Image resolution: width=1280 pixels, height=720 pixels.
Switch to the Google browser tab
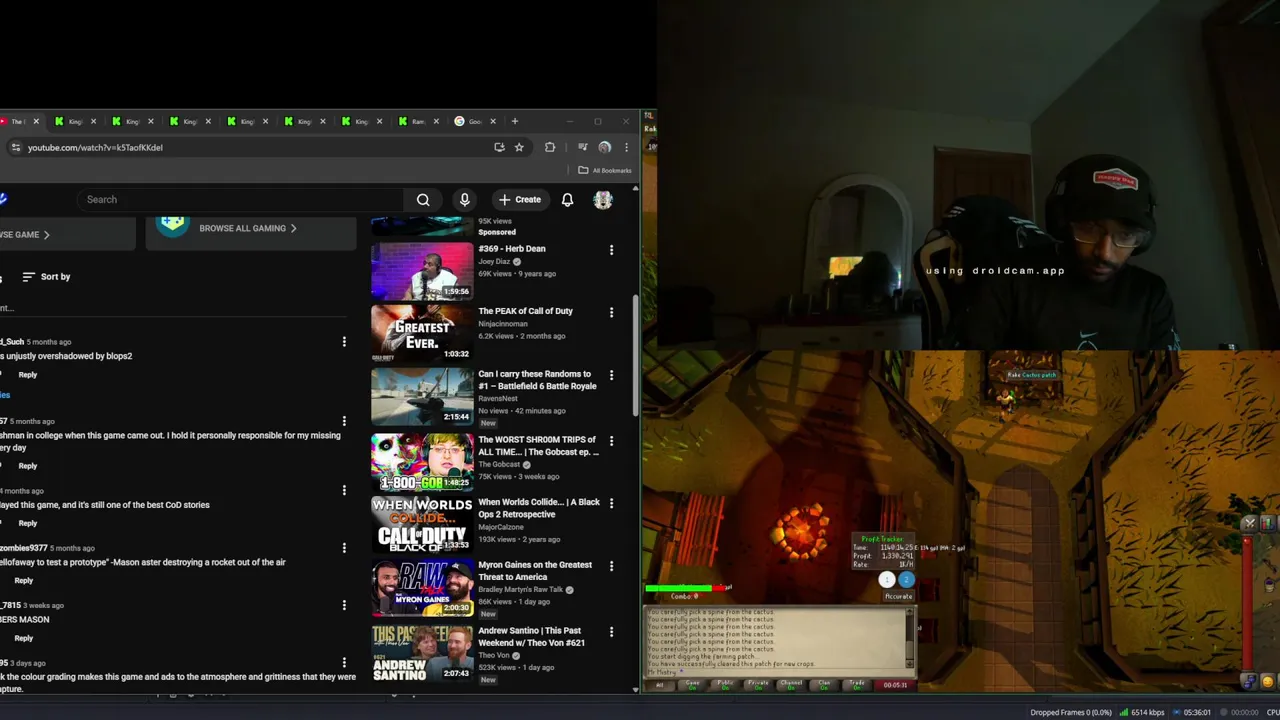coord(475,121)
